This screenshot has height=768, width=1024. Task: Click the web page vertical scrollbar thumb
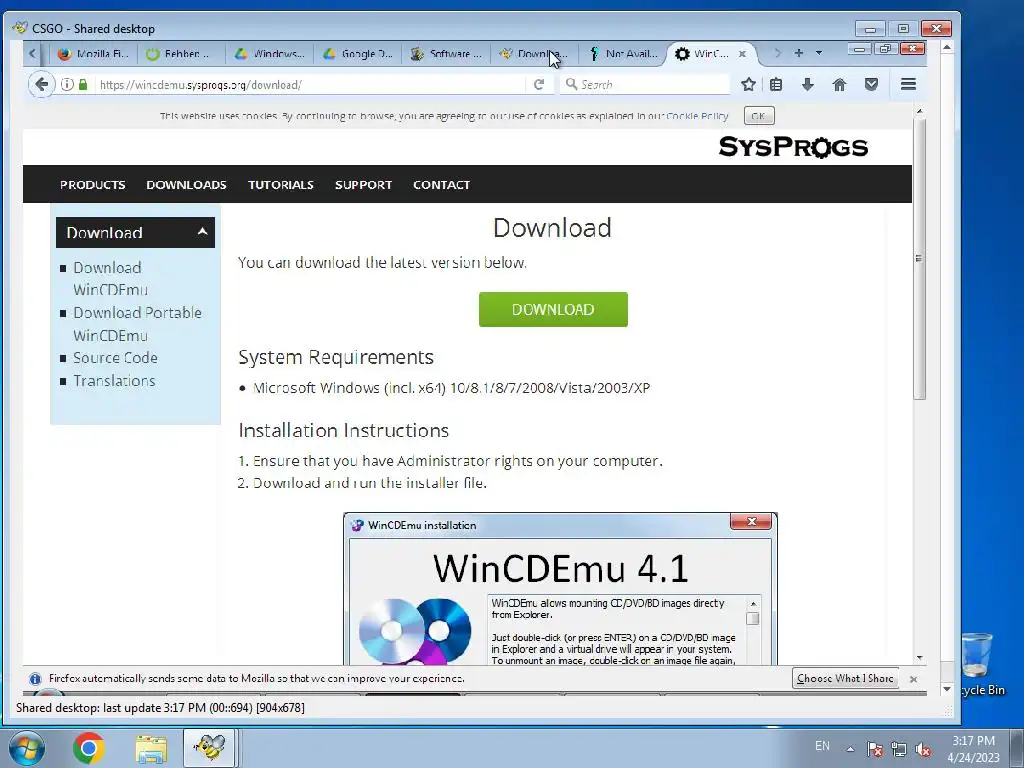click(x=920, y=259)
